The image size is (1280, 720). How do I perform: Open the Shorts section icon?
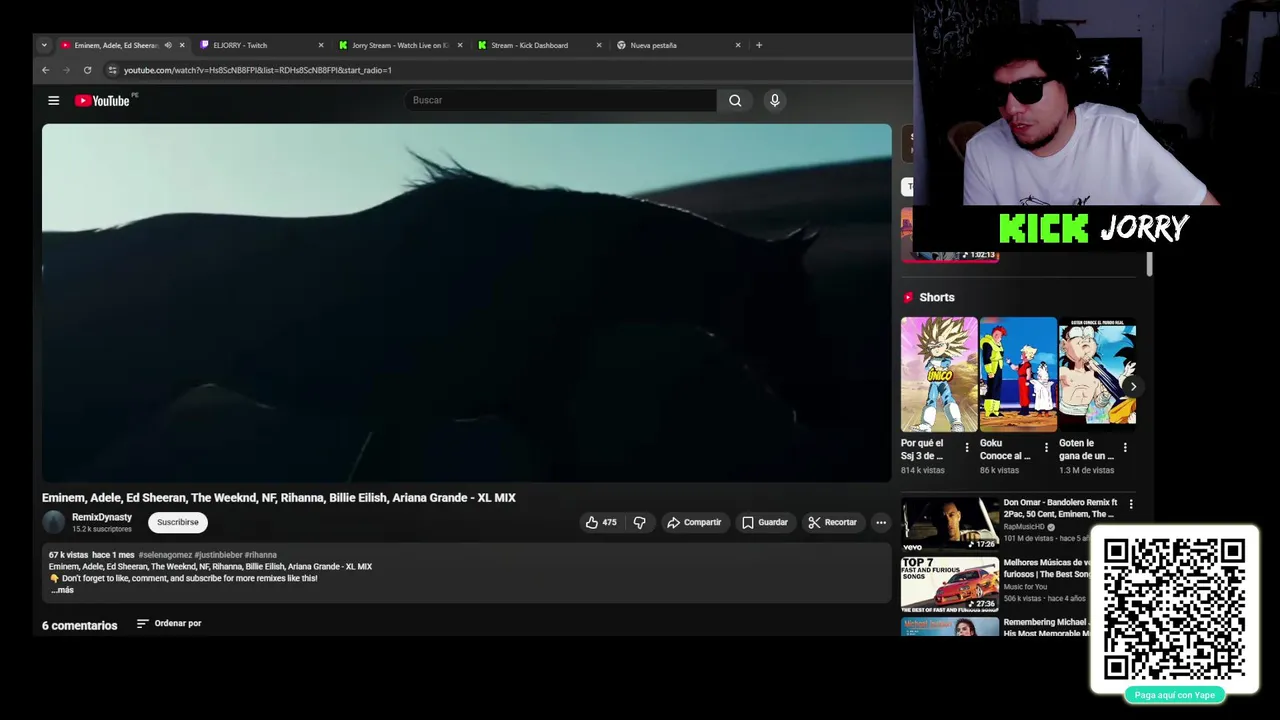pyautogui.click(x=908, y=297)
